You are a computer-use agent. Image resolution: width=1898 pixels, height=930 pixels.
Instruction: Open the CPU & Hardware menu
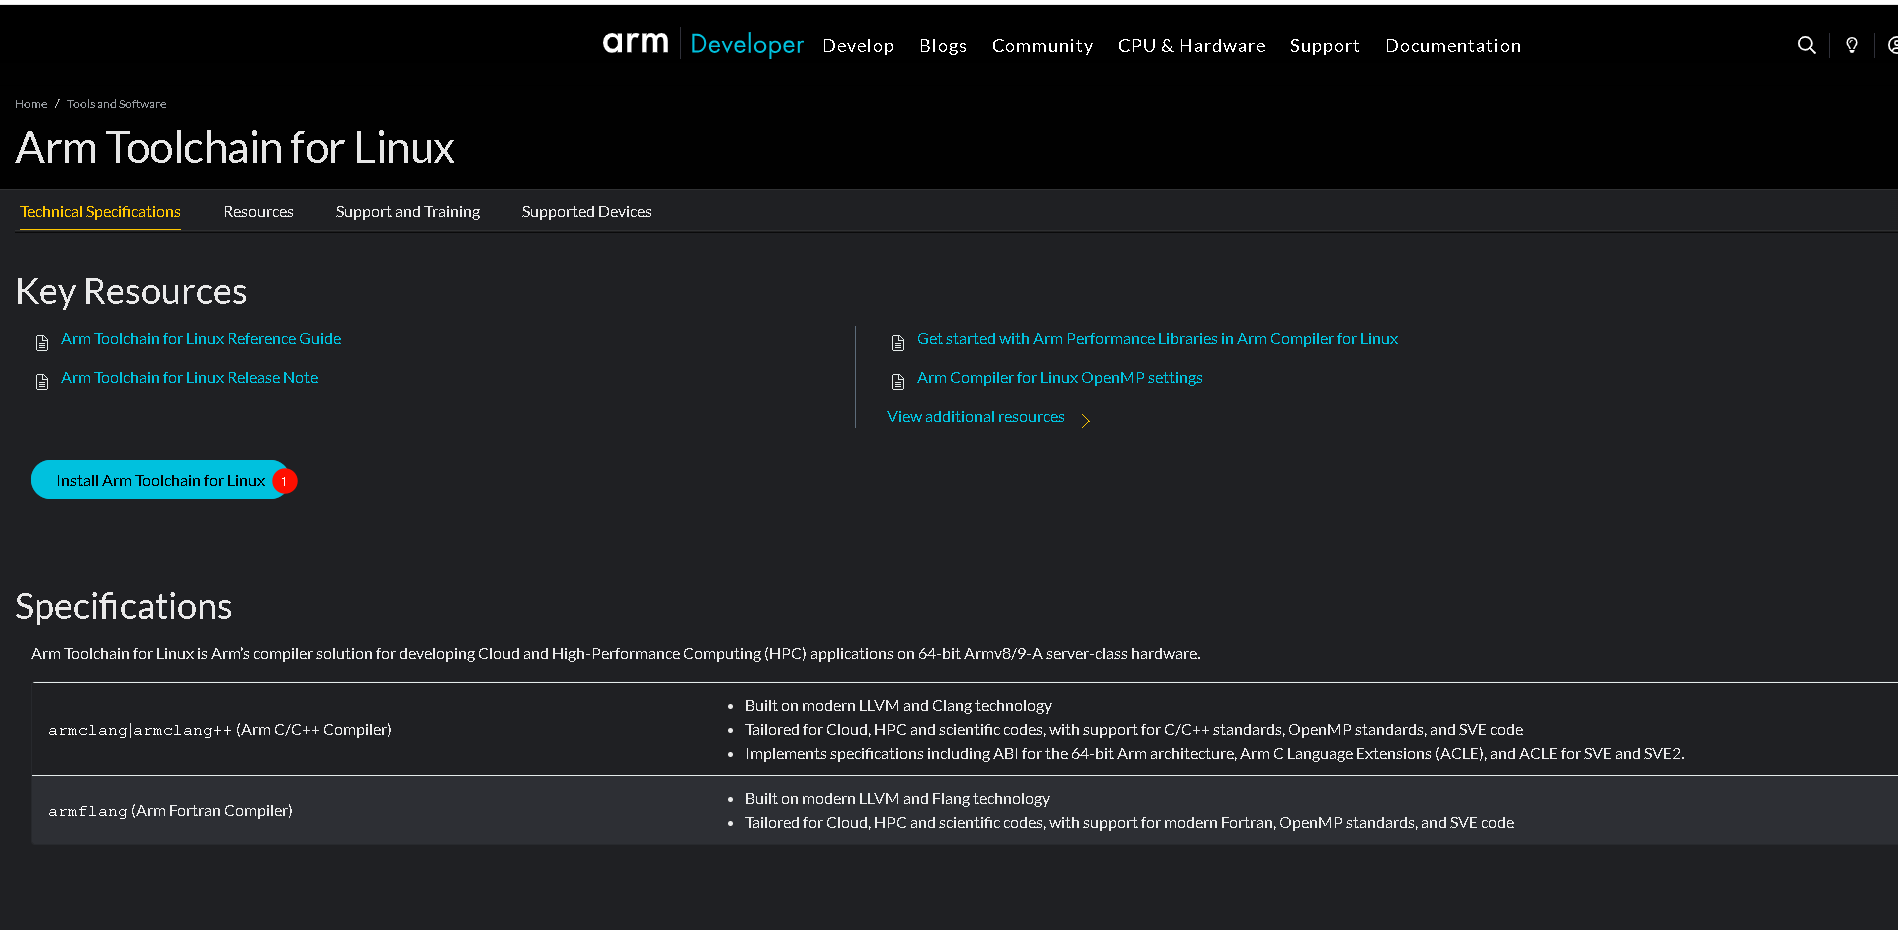(x=1191, y=45)
